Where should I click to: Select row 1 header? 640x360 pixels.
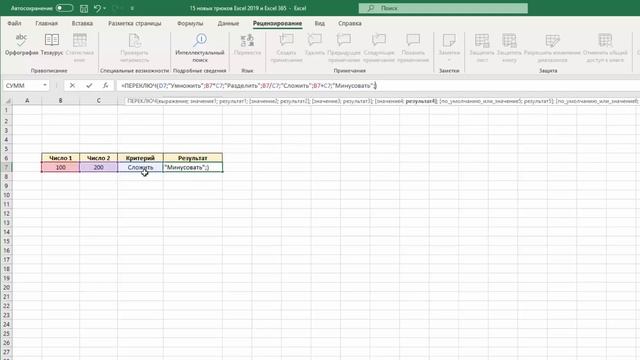click(x=6, y=110)
